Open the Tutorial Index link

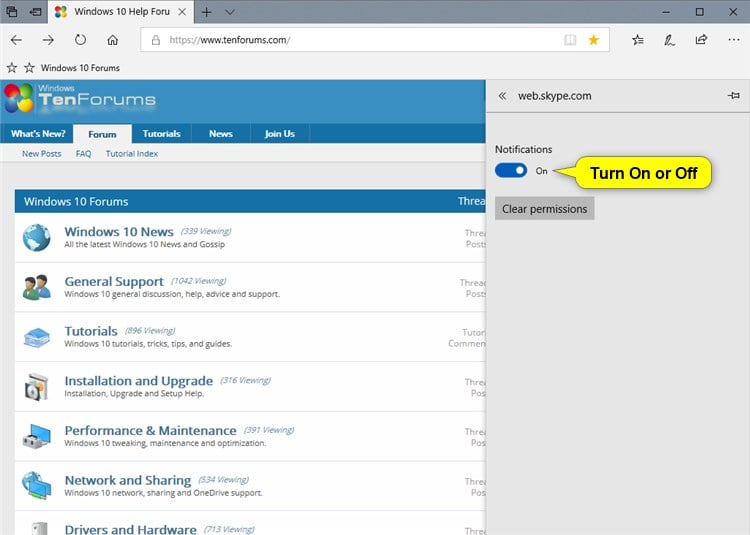coord(132,154)
